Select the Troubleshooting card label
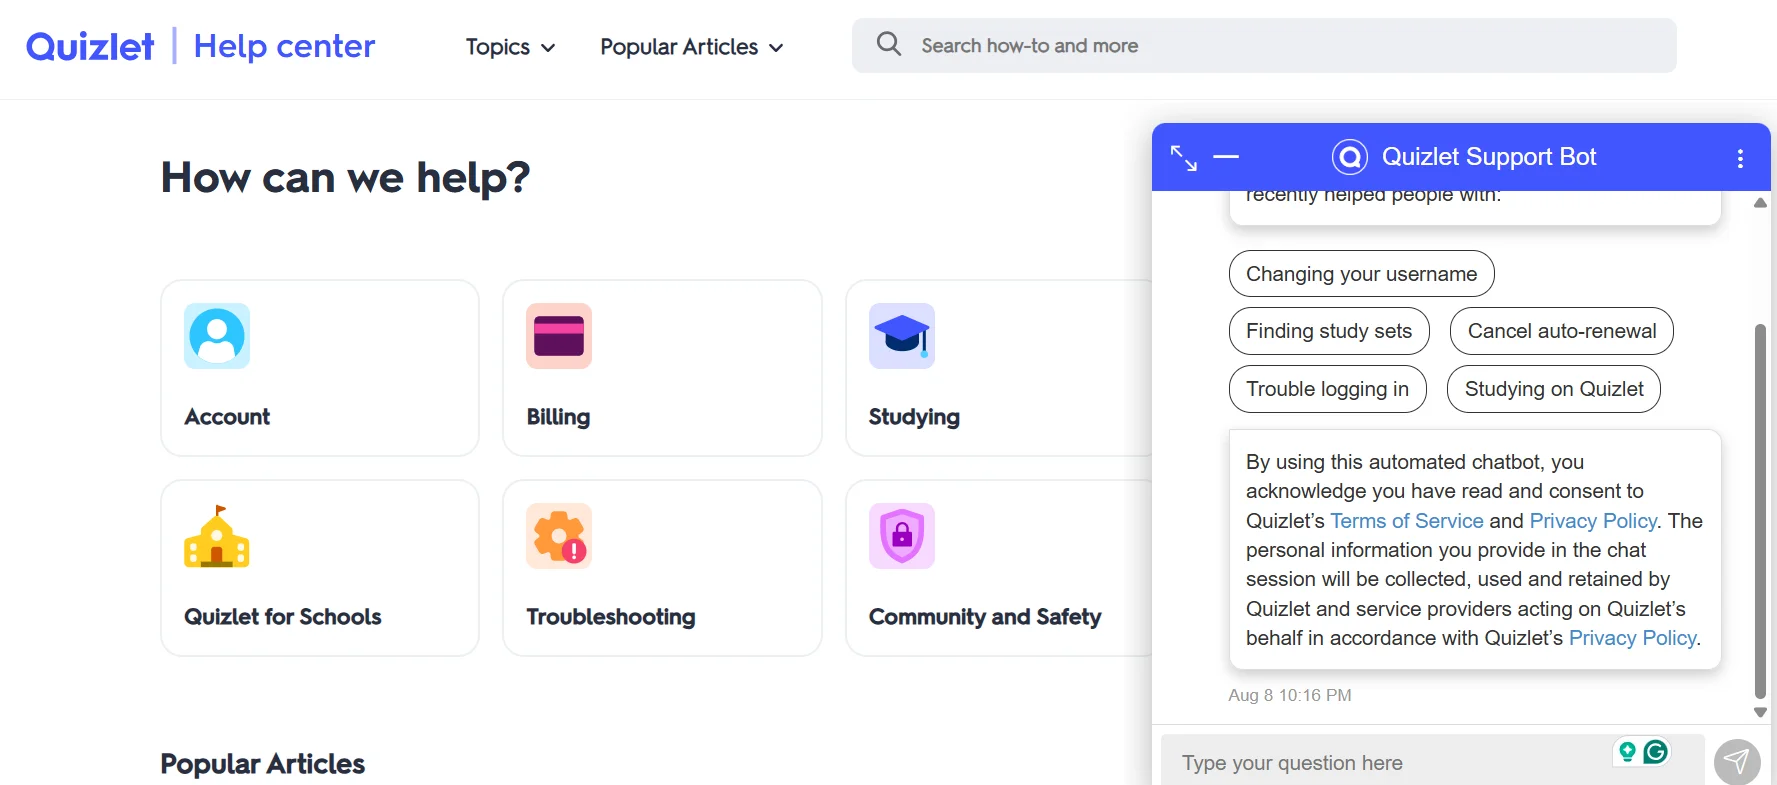 pyautogui.click(x=611, y=617)
